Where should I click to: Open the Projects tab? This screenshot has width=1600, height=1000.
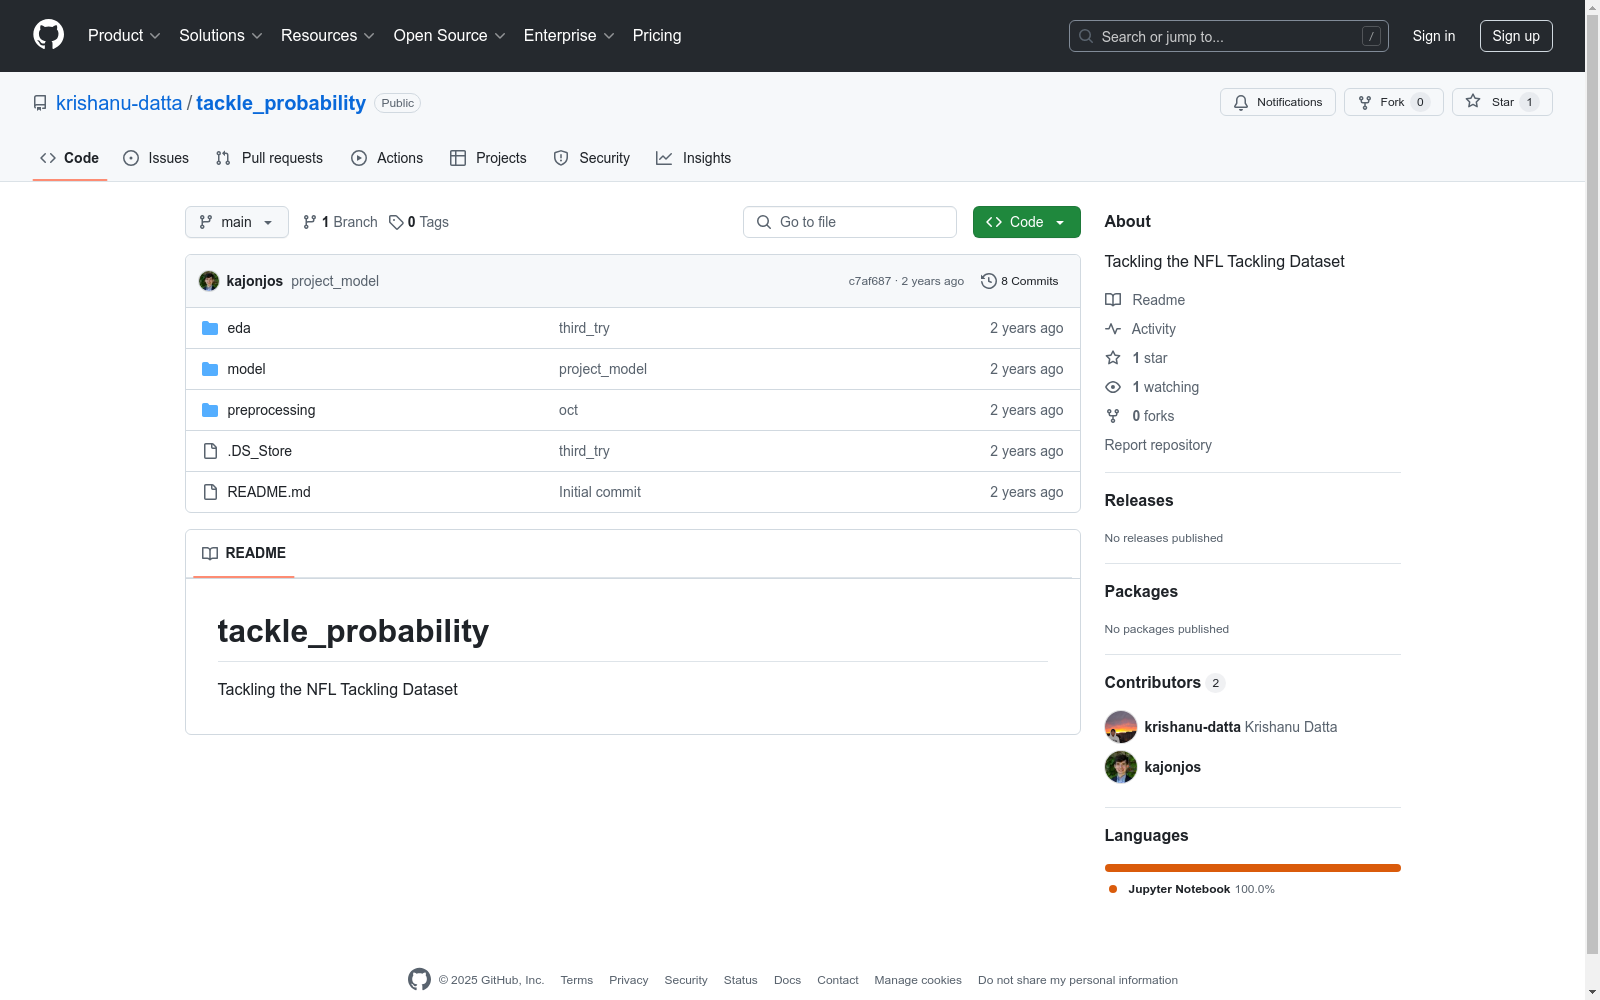point(488,158)
